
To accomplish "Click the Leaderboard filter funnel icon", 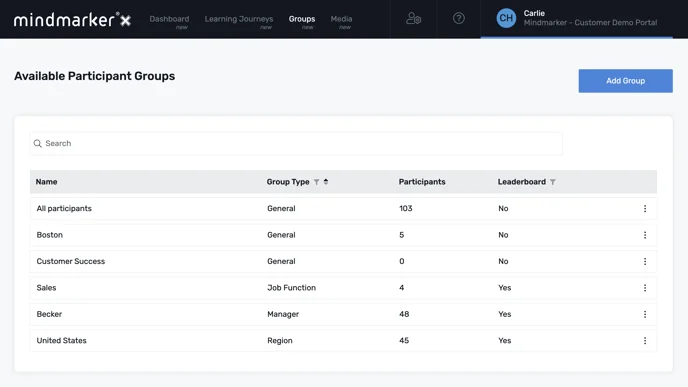I will (553, 182).
